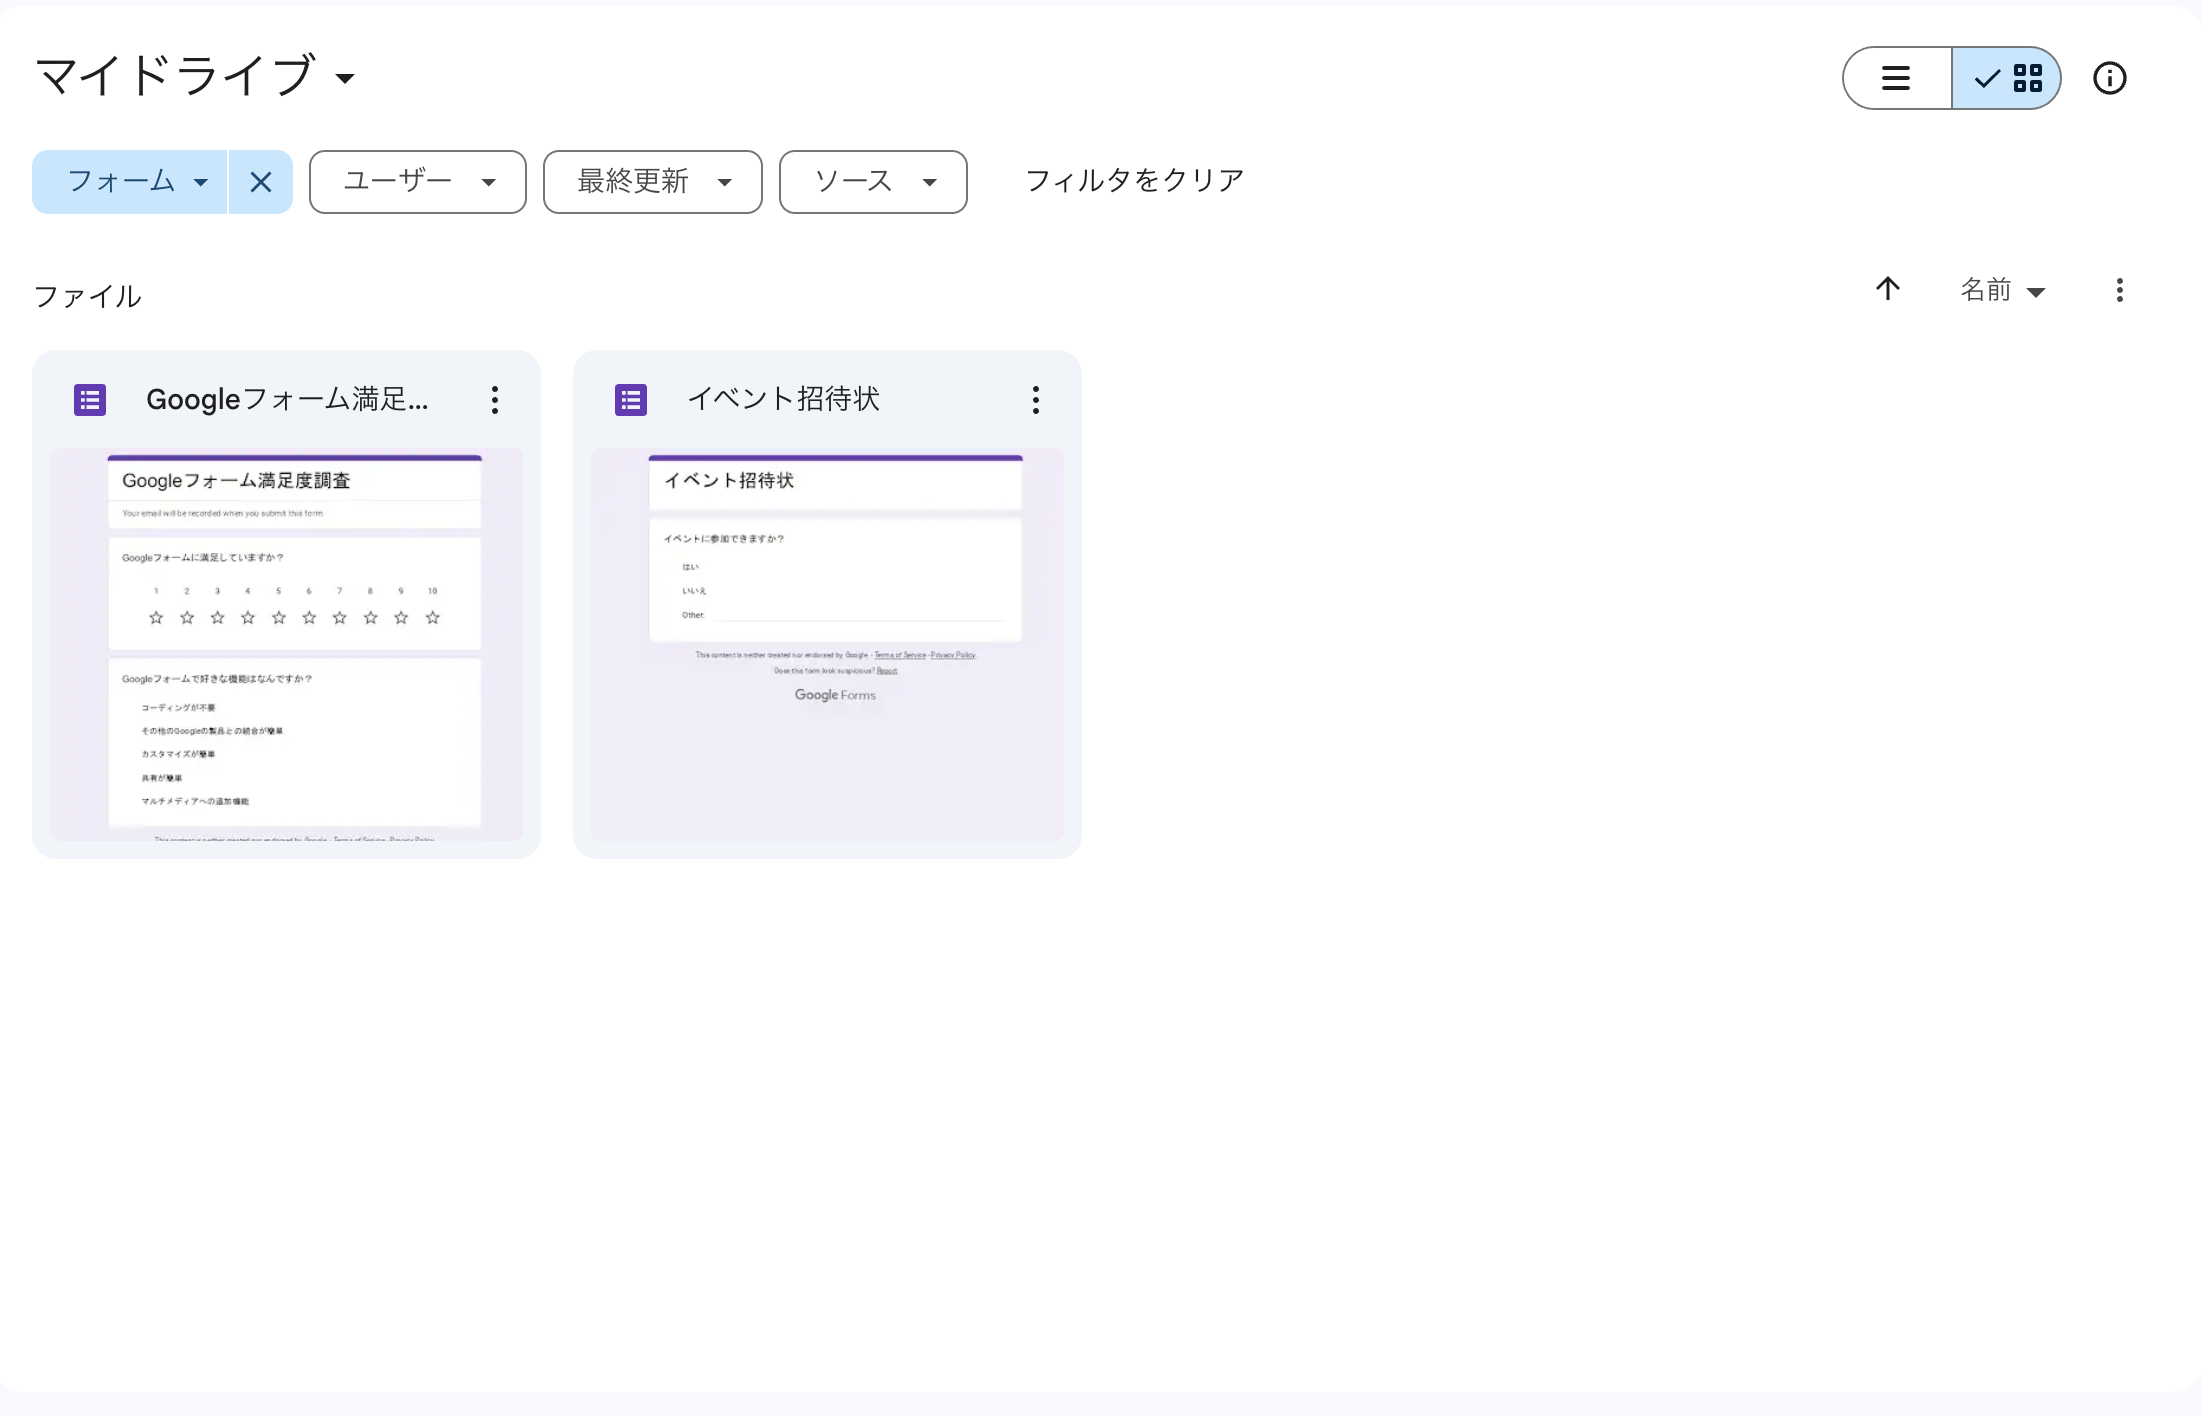Click Forms icon on イベント招待状 card
The width and height of the screenshot is (2202, 1416).
631,400
